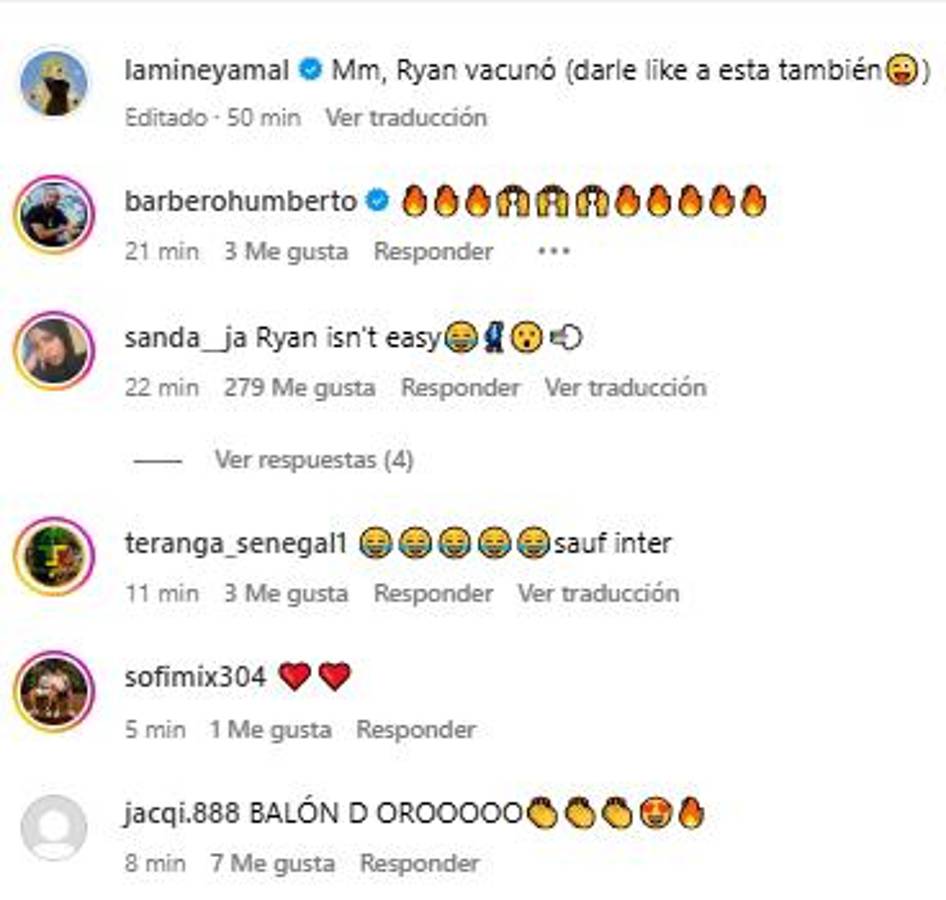Screen dimensions: 946x900
Task: Reply to jacqi.888's BALÓN D ORO comment
Action: pyautogui.click(x=420, y=863)
